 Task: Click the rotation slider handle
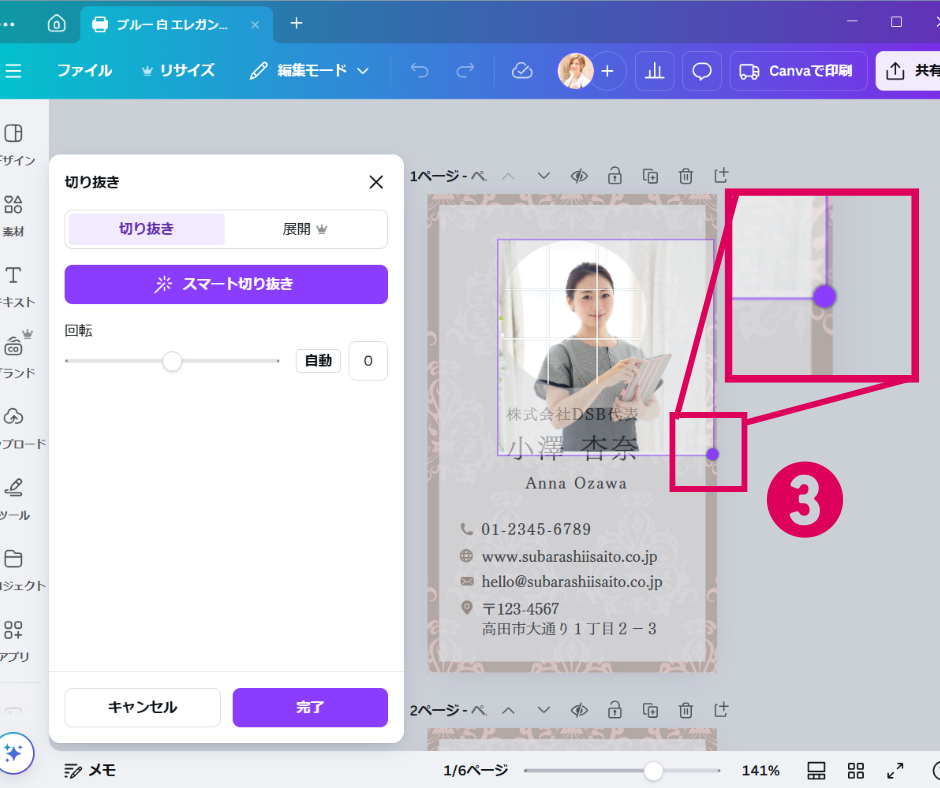[x=172, y=361]
